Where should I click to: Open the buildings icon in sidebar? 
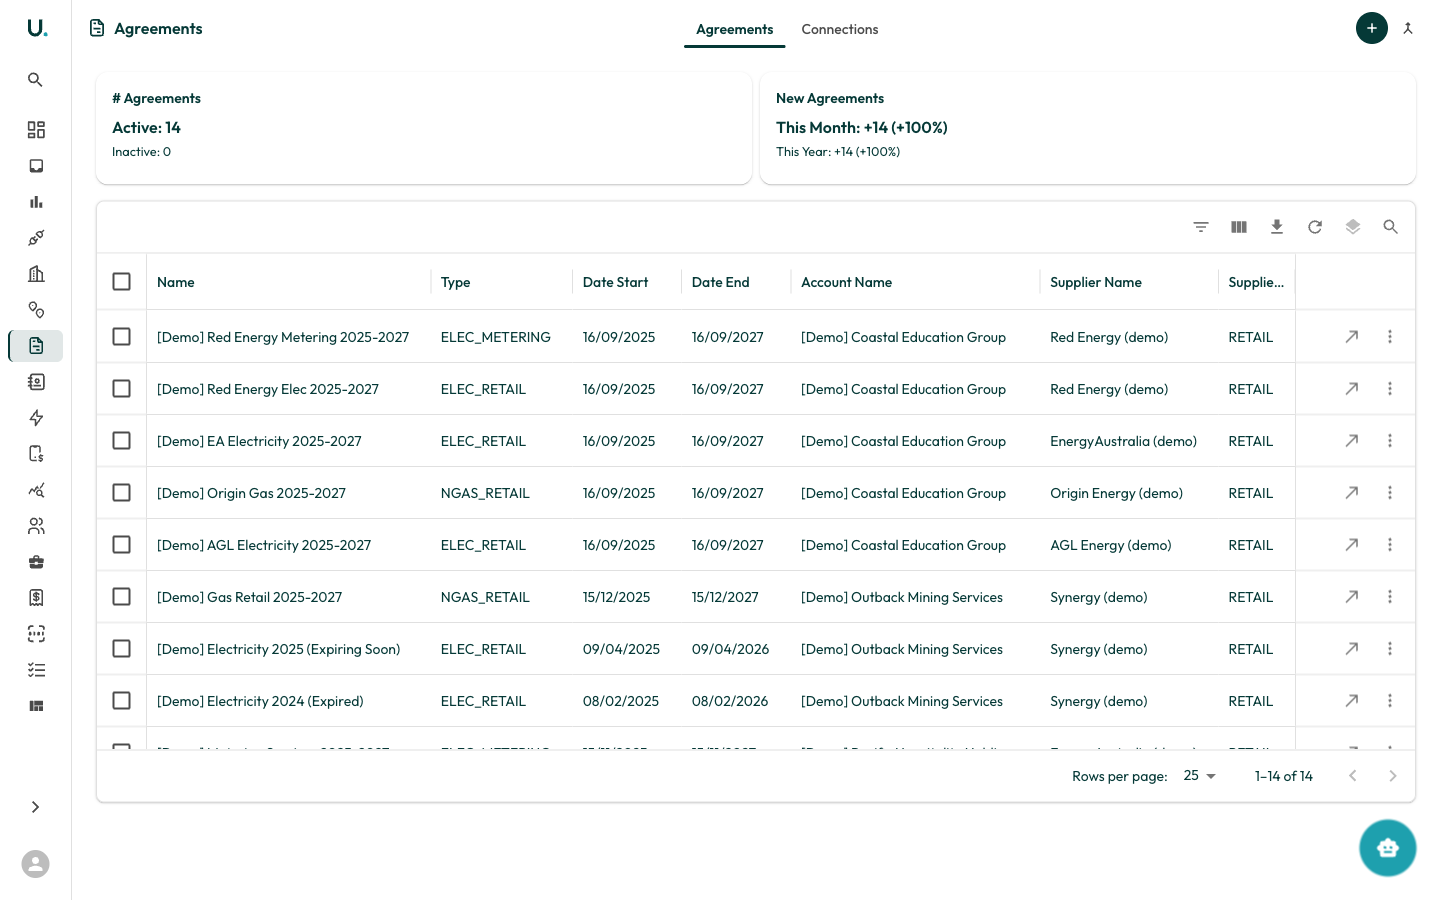coord(36,274)
